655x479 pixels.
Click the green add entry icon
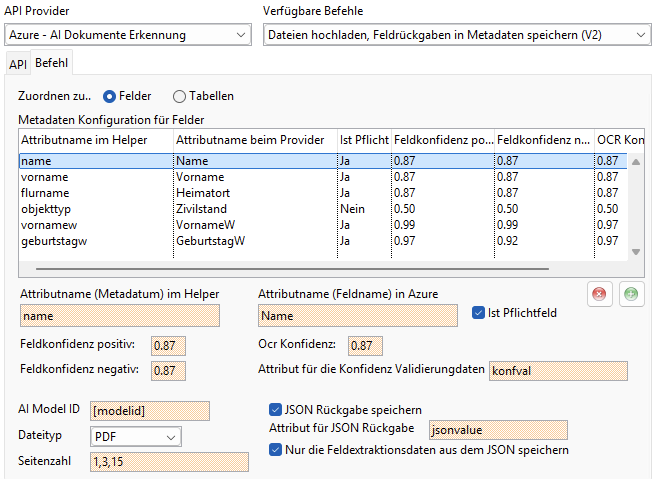coord(631,295)
